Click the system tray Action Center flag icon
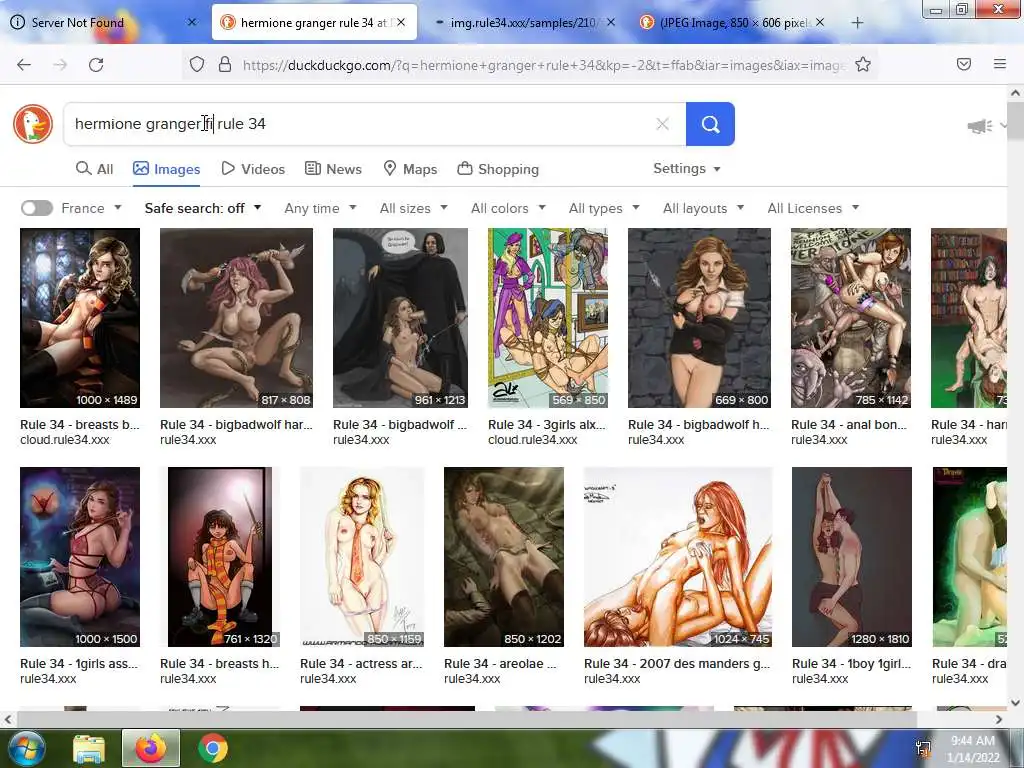Screen dimensions: 1024x768 (x=923, y=748)
